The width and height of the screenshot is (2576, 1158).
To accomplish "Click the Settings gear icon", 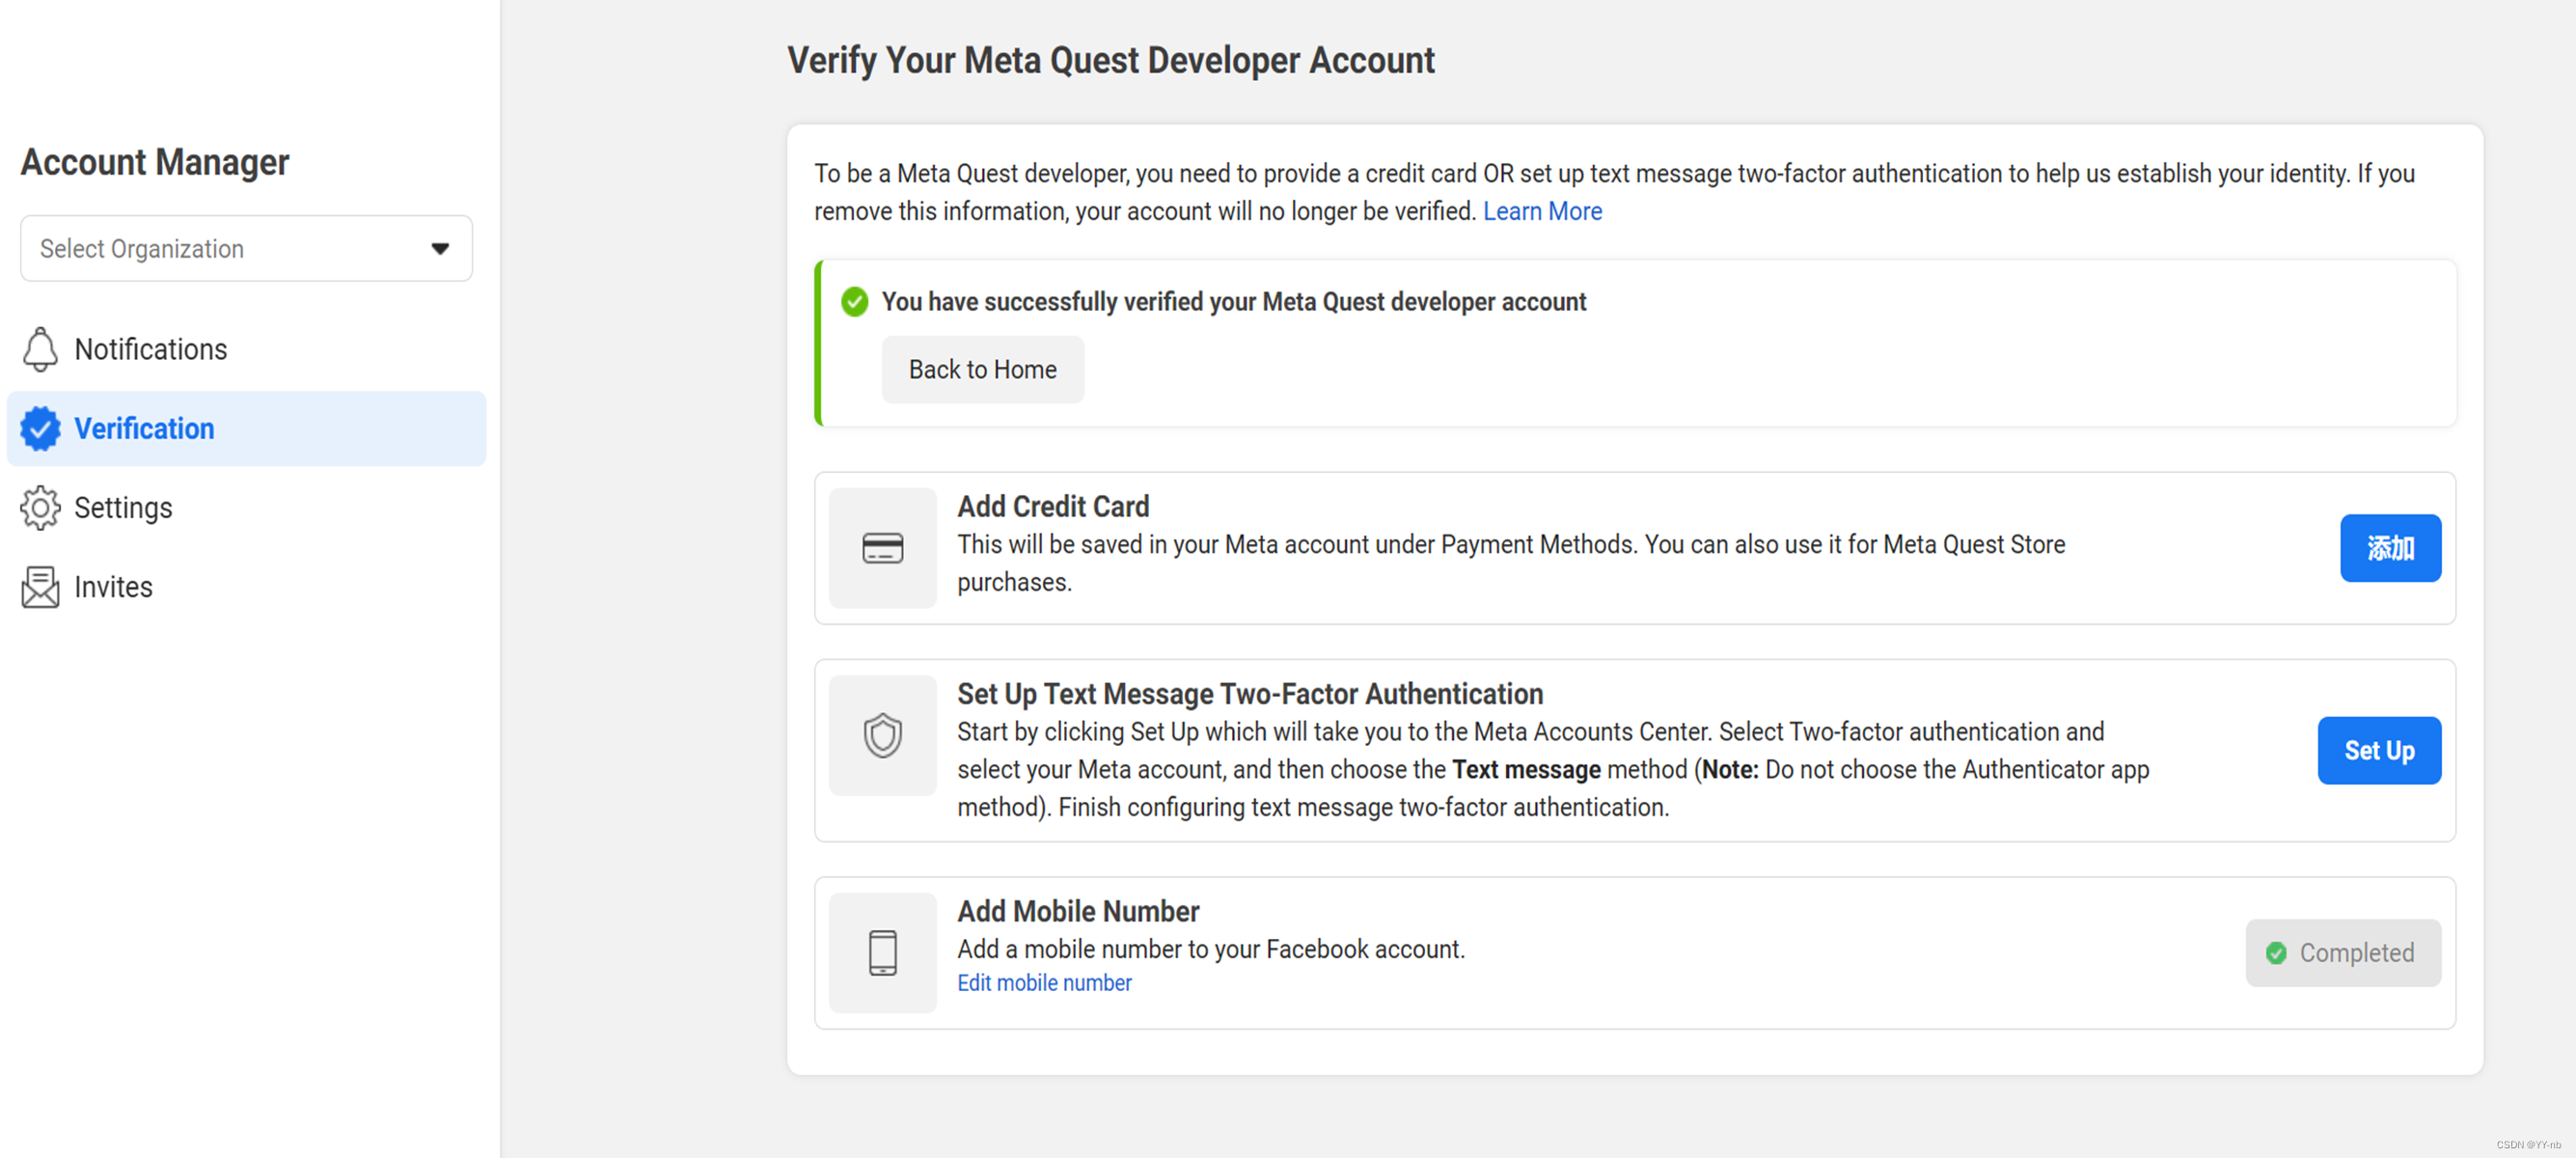I will point(40,508).
